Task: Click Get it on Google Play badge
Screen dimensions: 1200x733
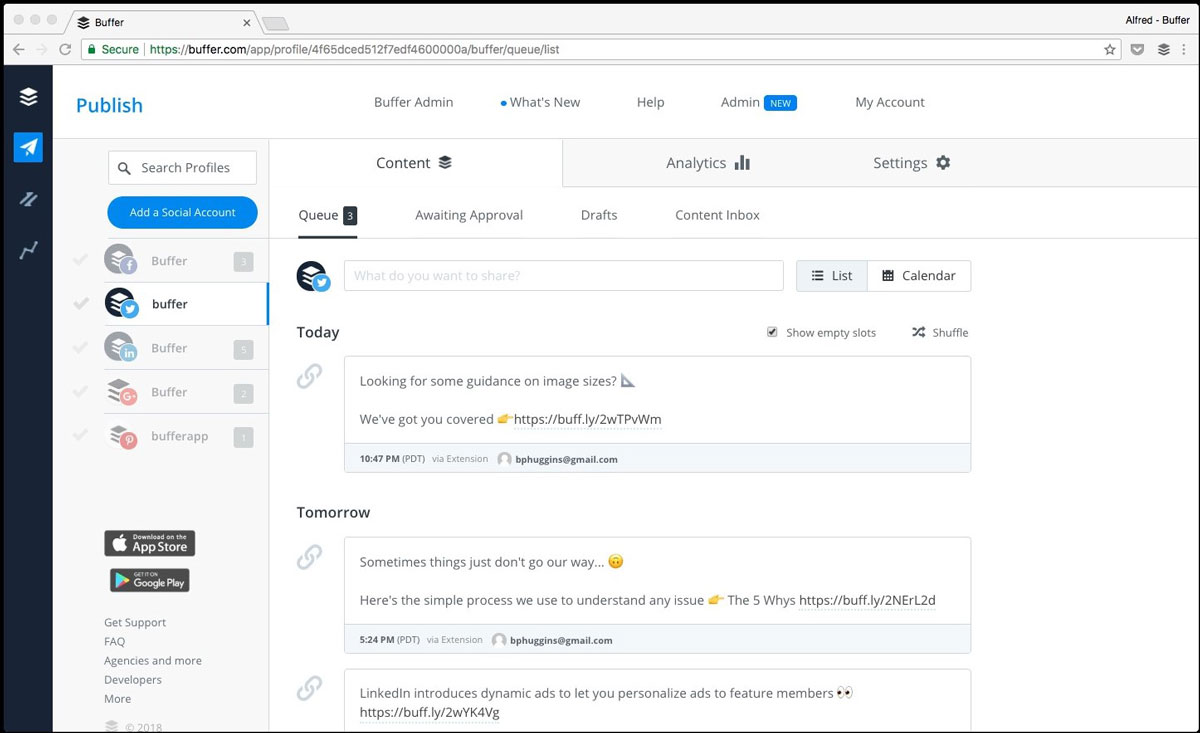Action: coord(150,580)
